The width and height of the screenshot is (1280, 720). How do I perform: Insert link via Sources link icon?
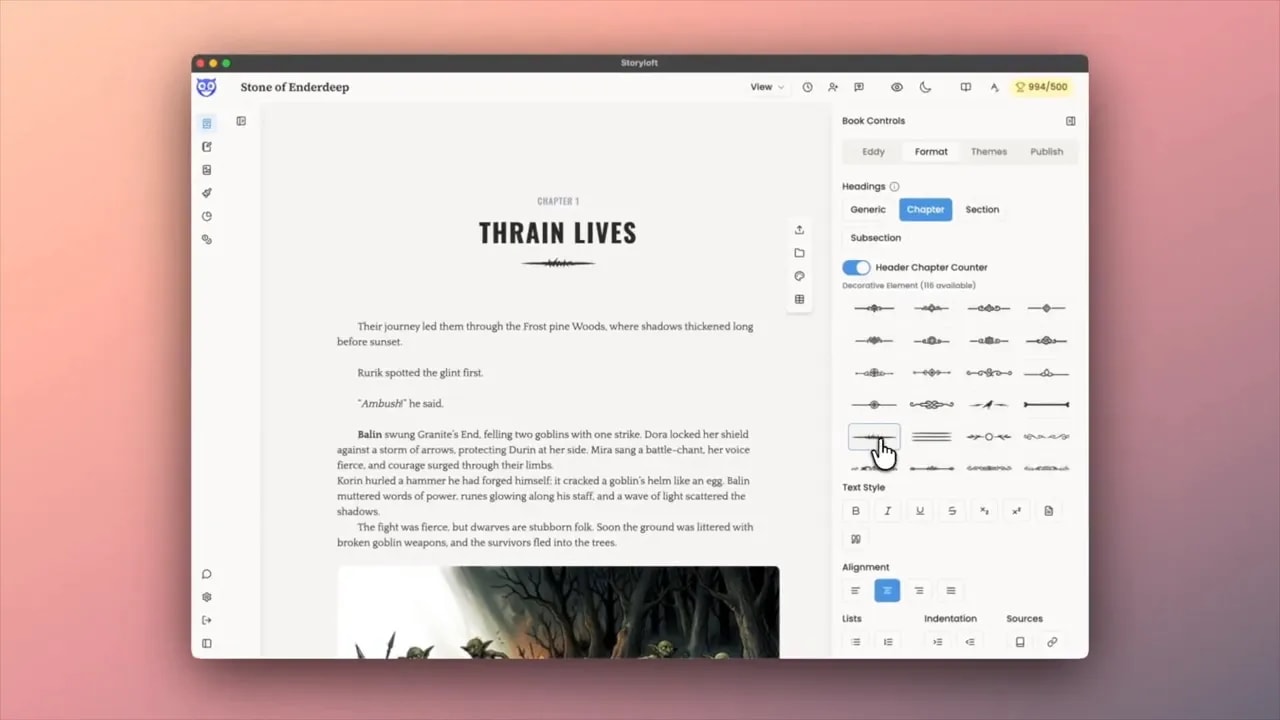tap(1052, 642)
